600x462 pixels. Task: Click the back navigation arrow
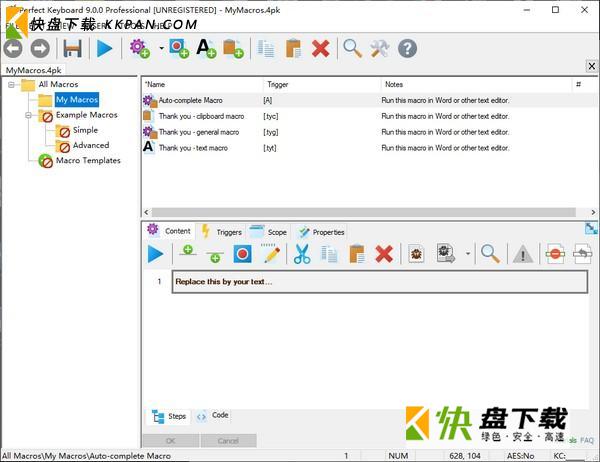(x=13, y=49)
